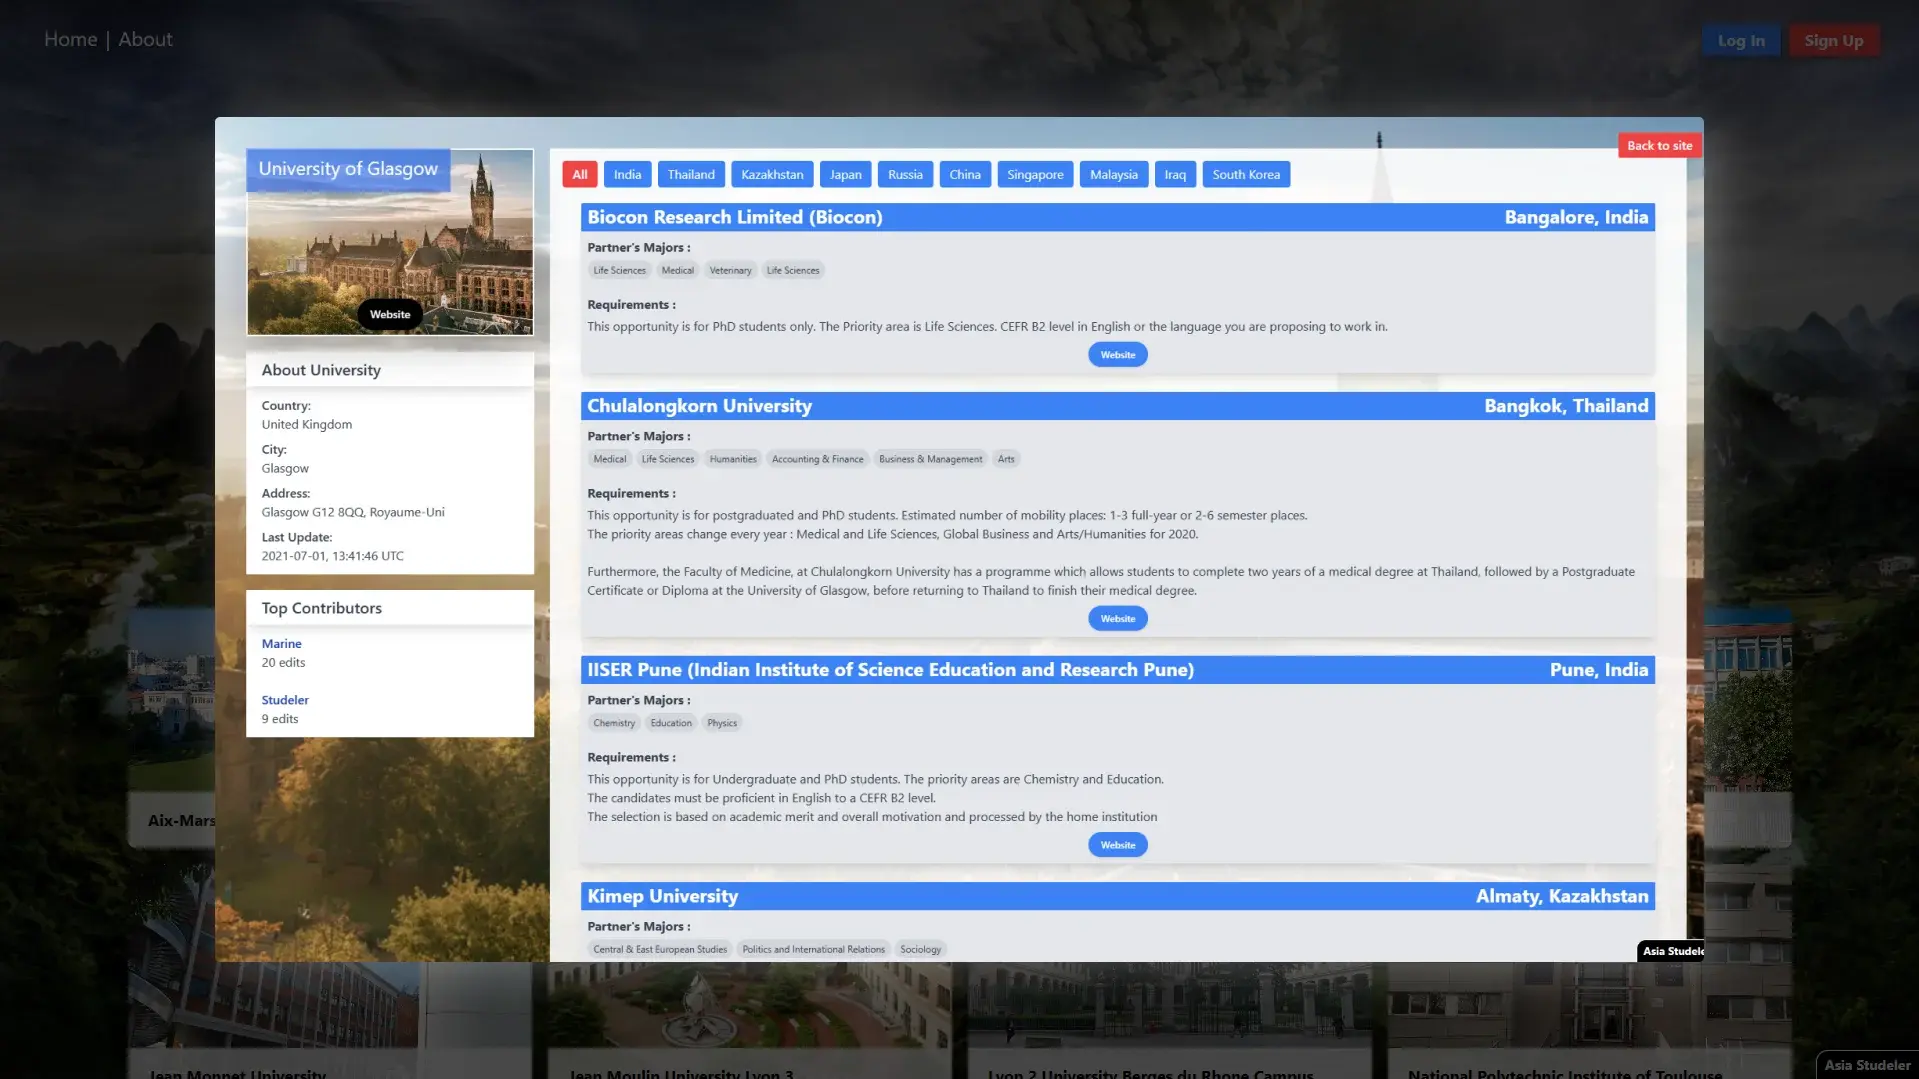The height and width of the screenshot is (1079, 1919).
Task: Click the Almaty, Kazakhstan location text
Action: tap(1562, 896)
